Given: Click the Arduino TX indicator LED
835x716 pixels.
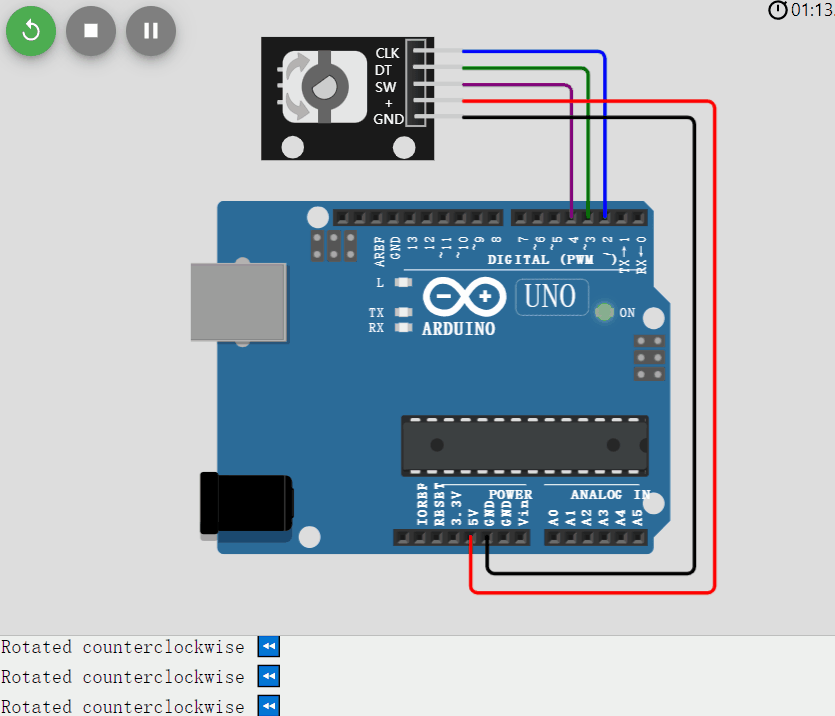Looking at the screenshot, I should [x=403, y=312].
